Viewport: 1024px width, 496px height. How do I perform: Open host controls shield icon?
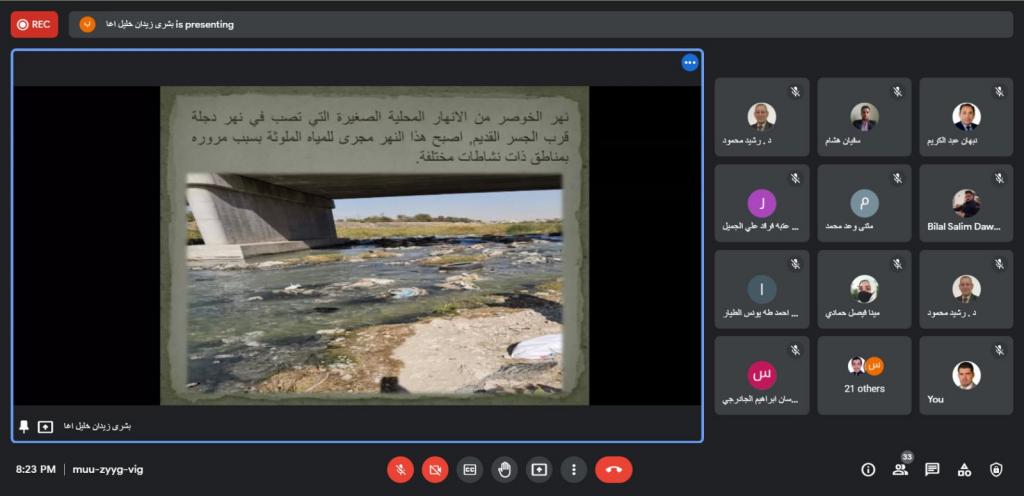click(996, 469)
